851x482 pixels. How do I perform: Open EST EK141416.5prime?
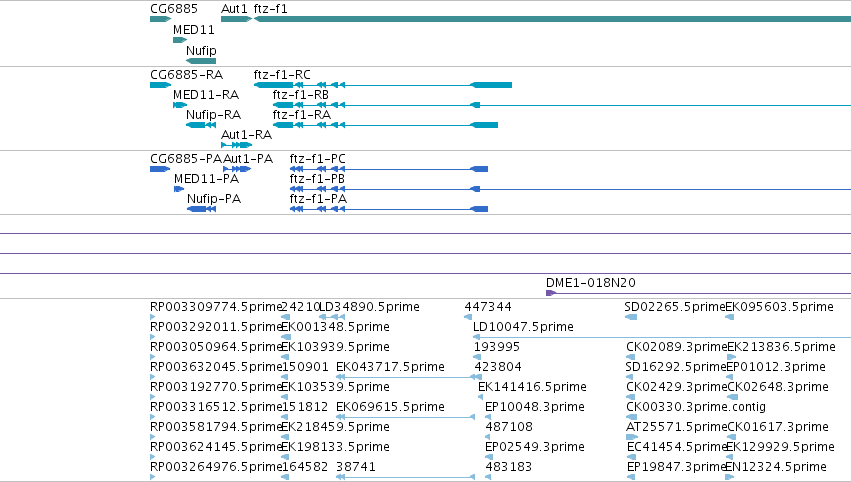pyautogui.click(x=532, y=386)
